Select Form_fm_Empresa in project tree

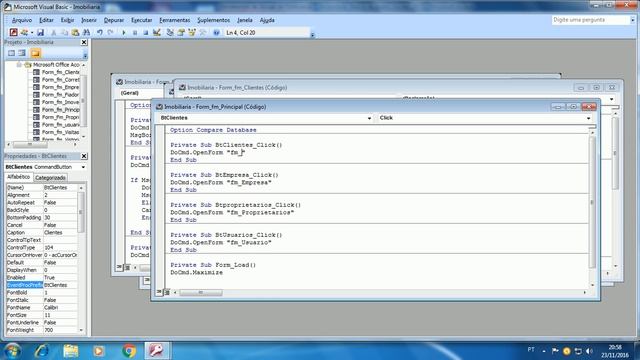[60, 87]
